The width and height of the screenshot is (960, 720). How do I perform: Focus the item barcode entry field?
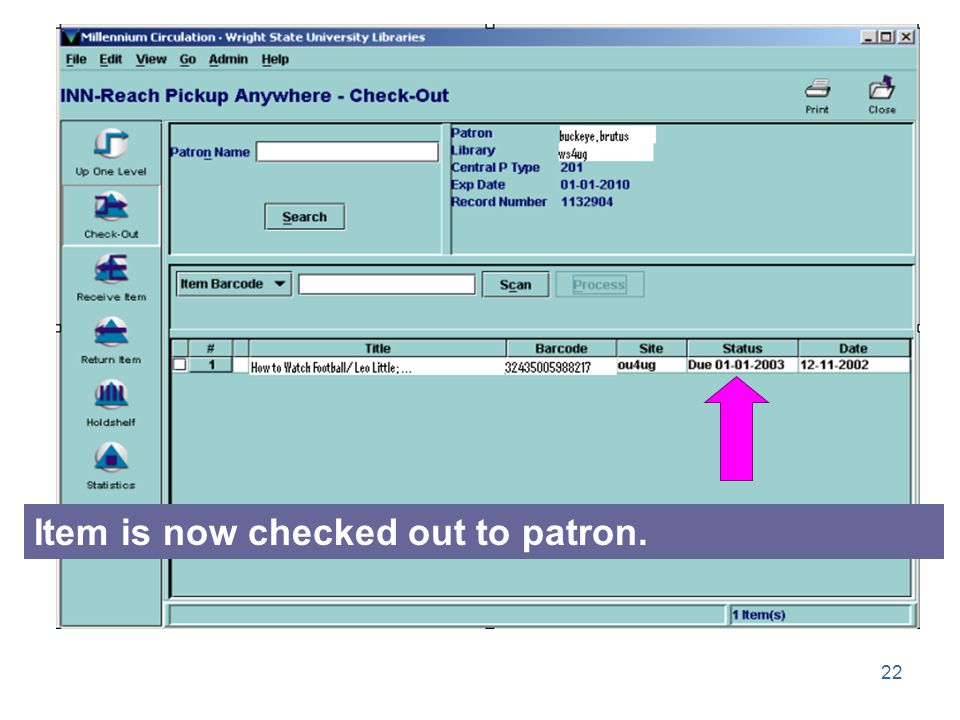point(386,284)
